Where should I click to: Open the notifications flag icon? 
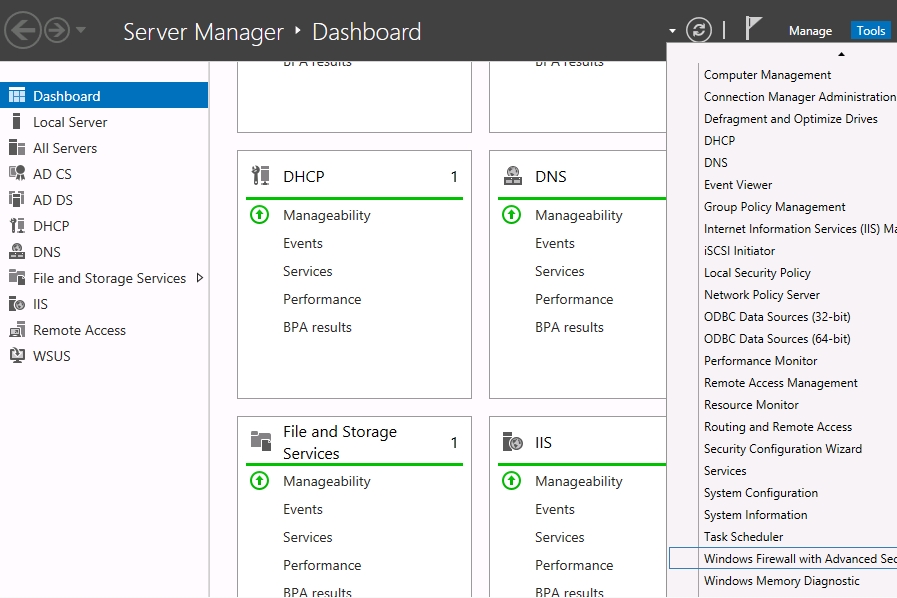[754, 29]
